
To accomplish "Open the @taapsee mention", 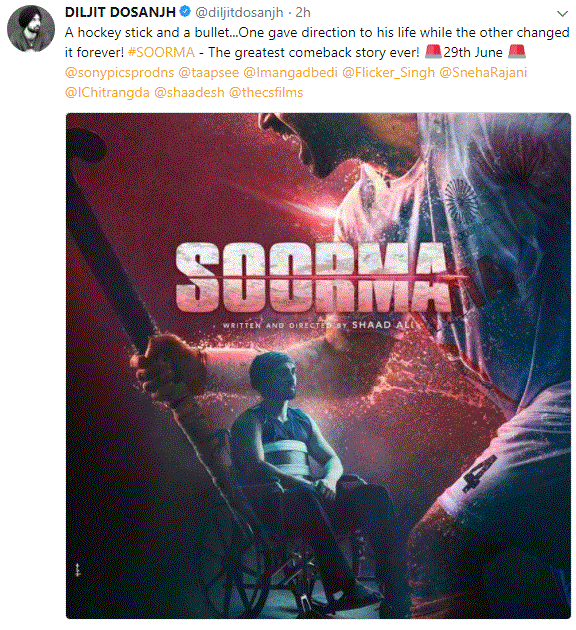I will tap(208, 73).
